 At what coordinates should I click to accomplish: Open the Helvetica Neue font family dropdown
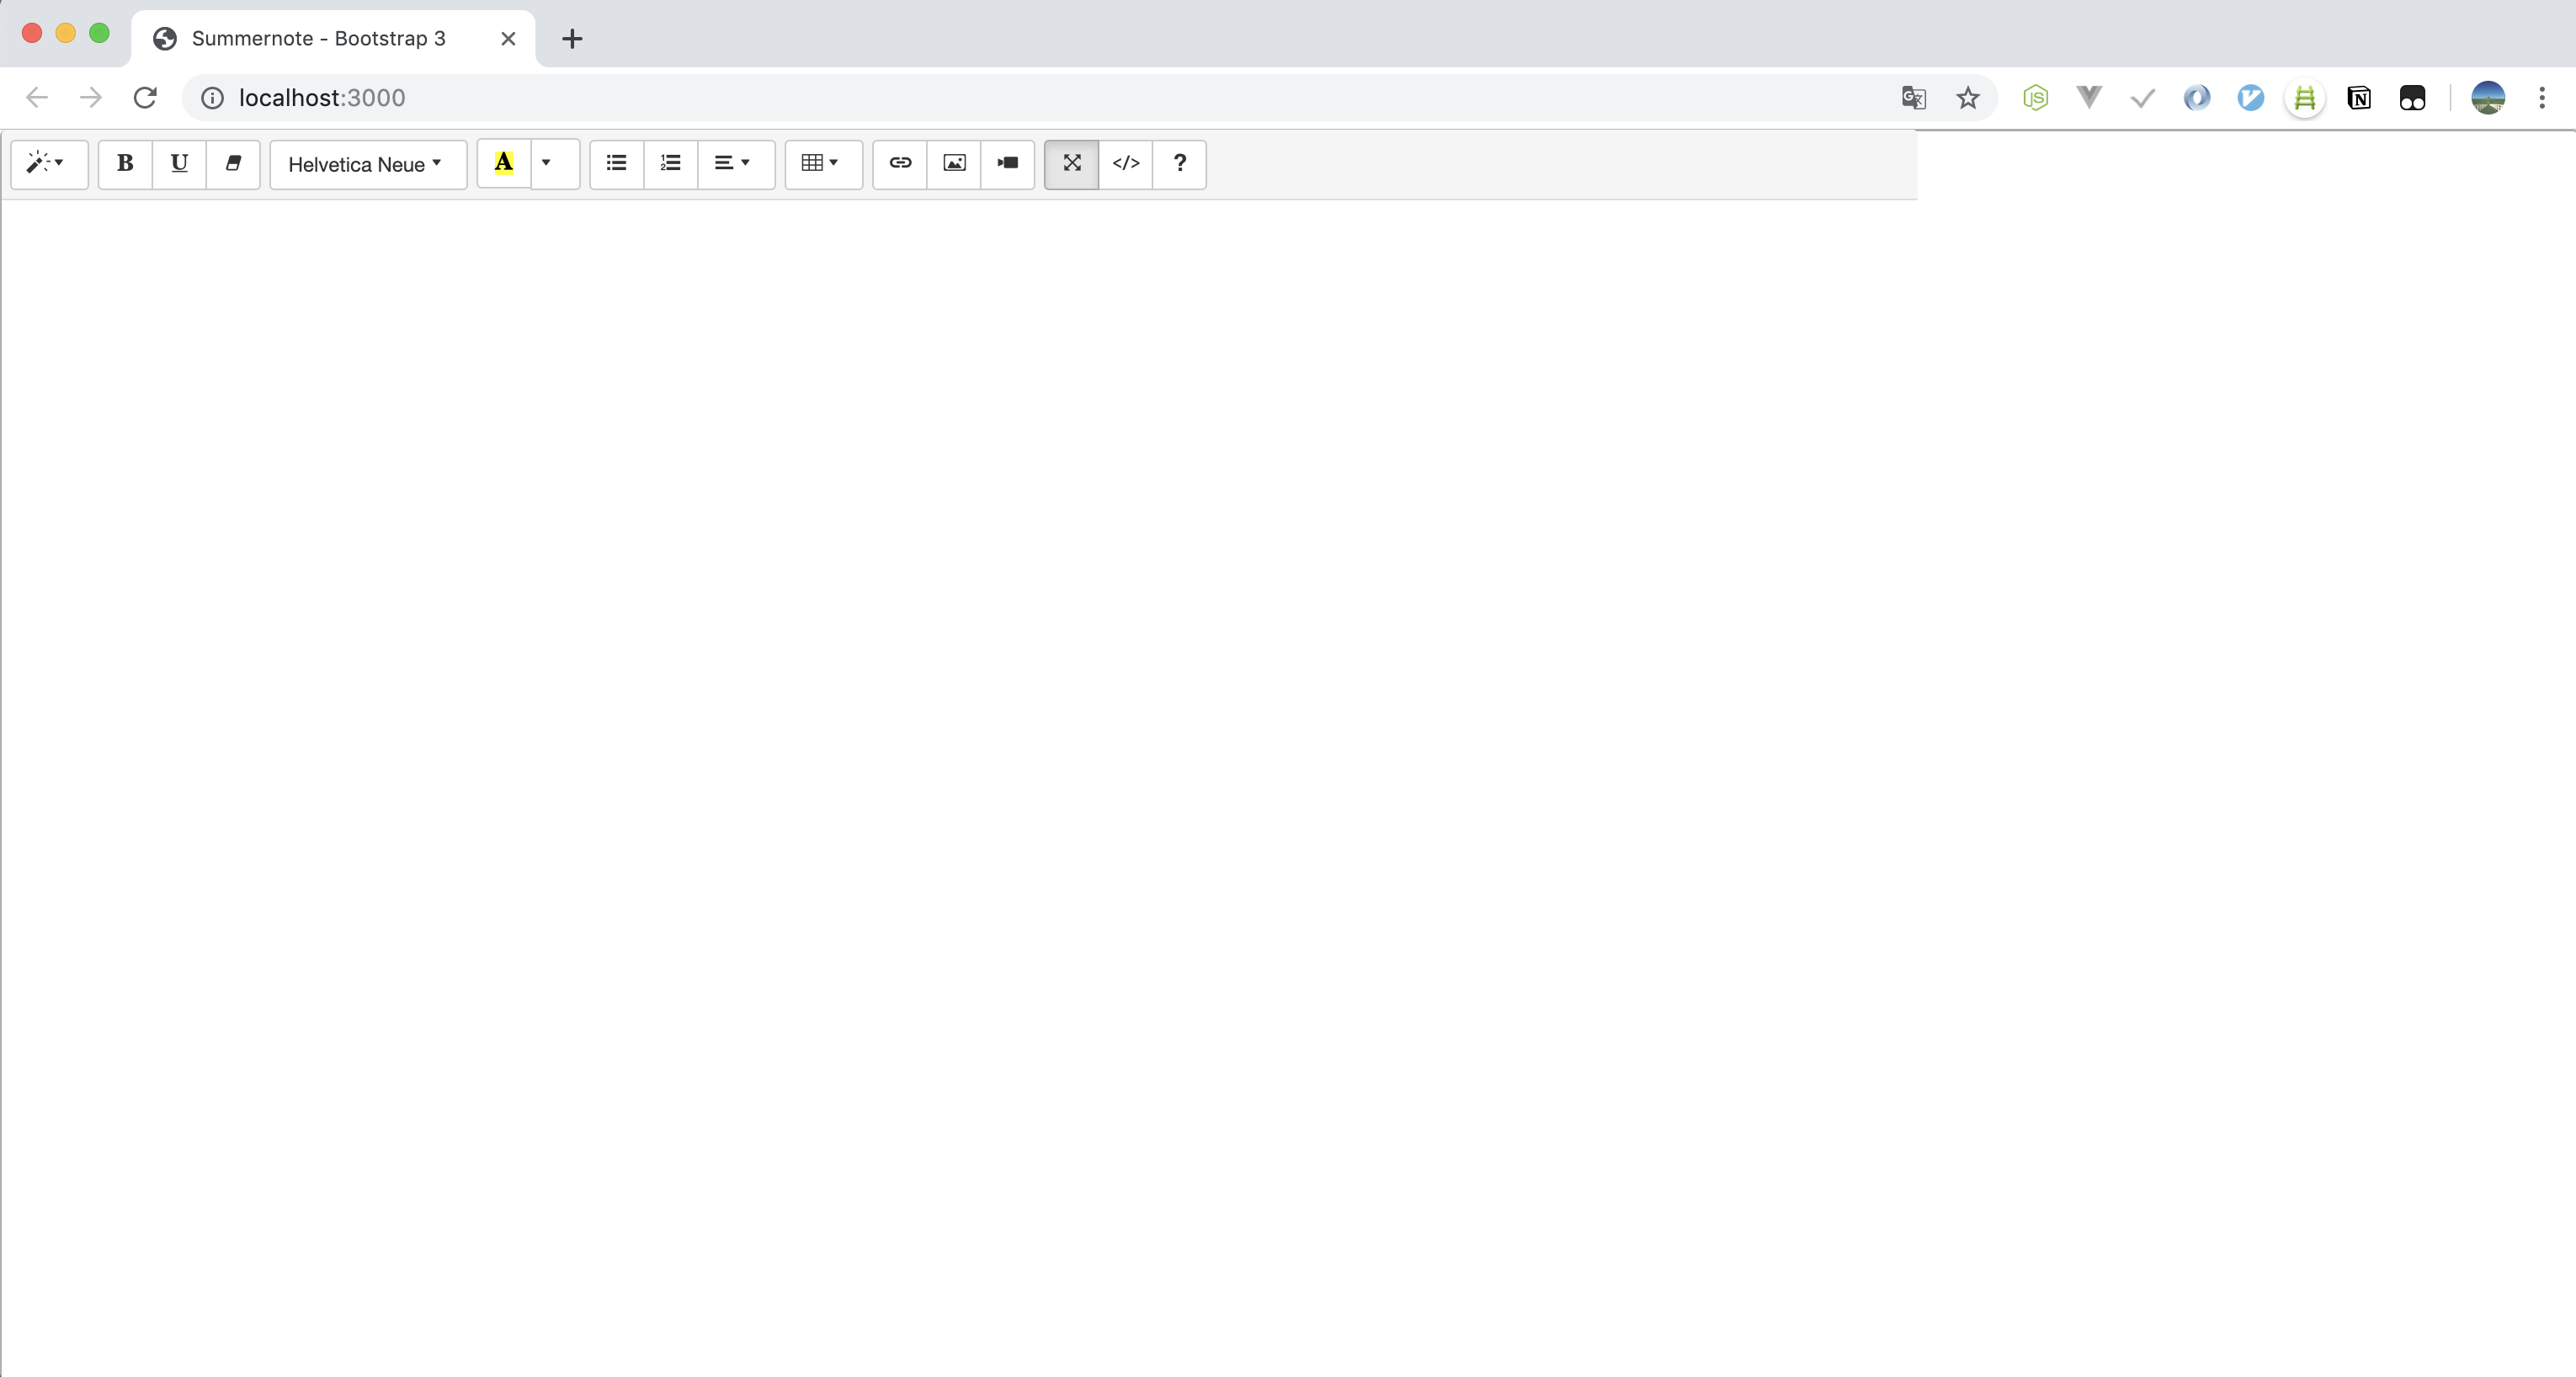pos(368,164)
